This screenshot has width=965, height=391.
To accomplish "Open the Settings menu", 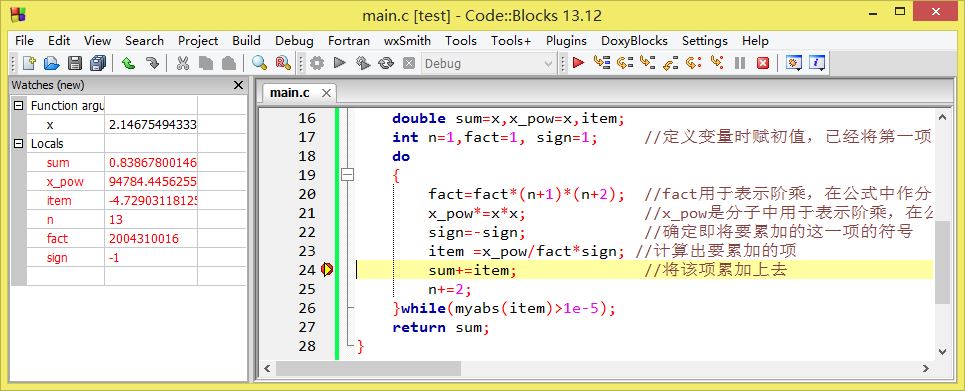I will point(705,41).
